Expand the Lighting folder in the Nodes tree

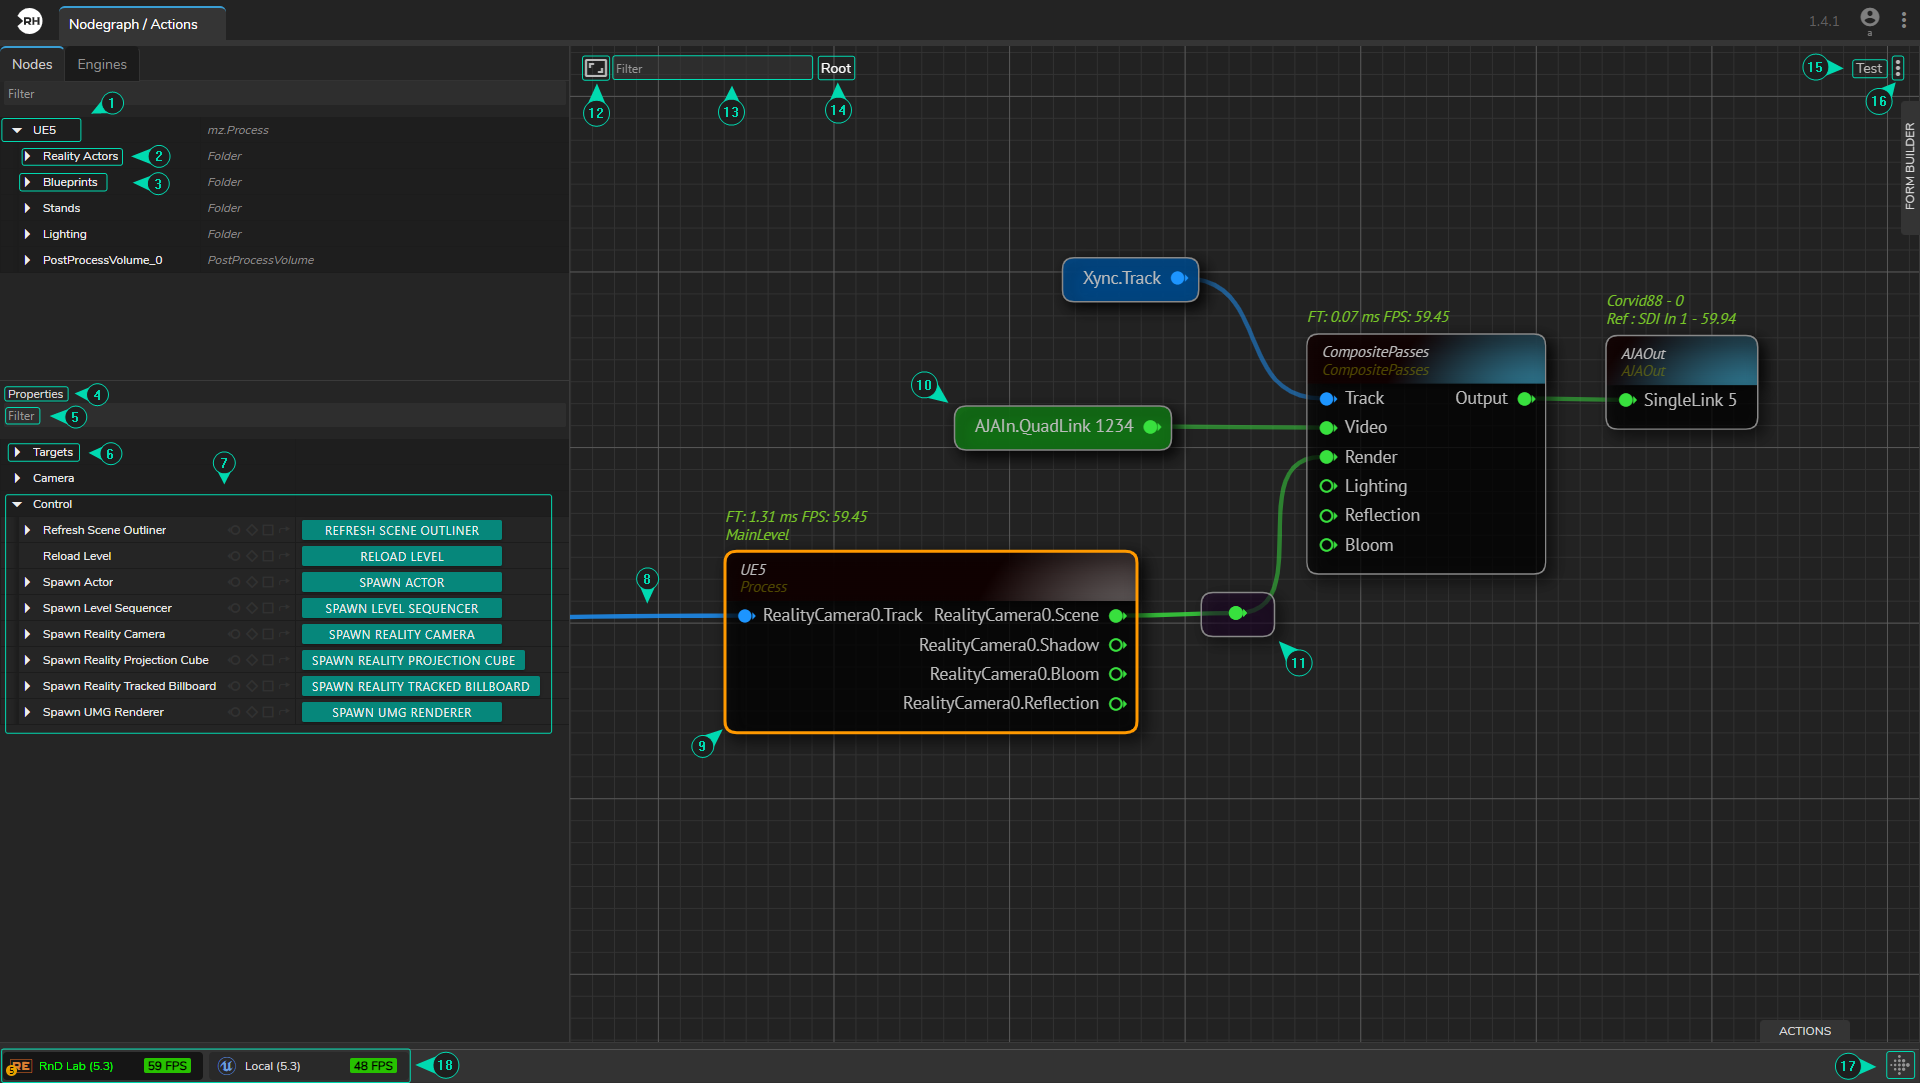(27, 235)
